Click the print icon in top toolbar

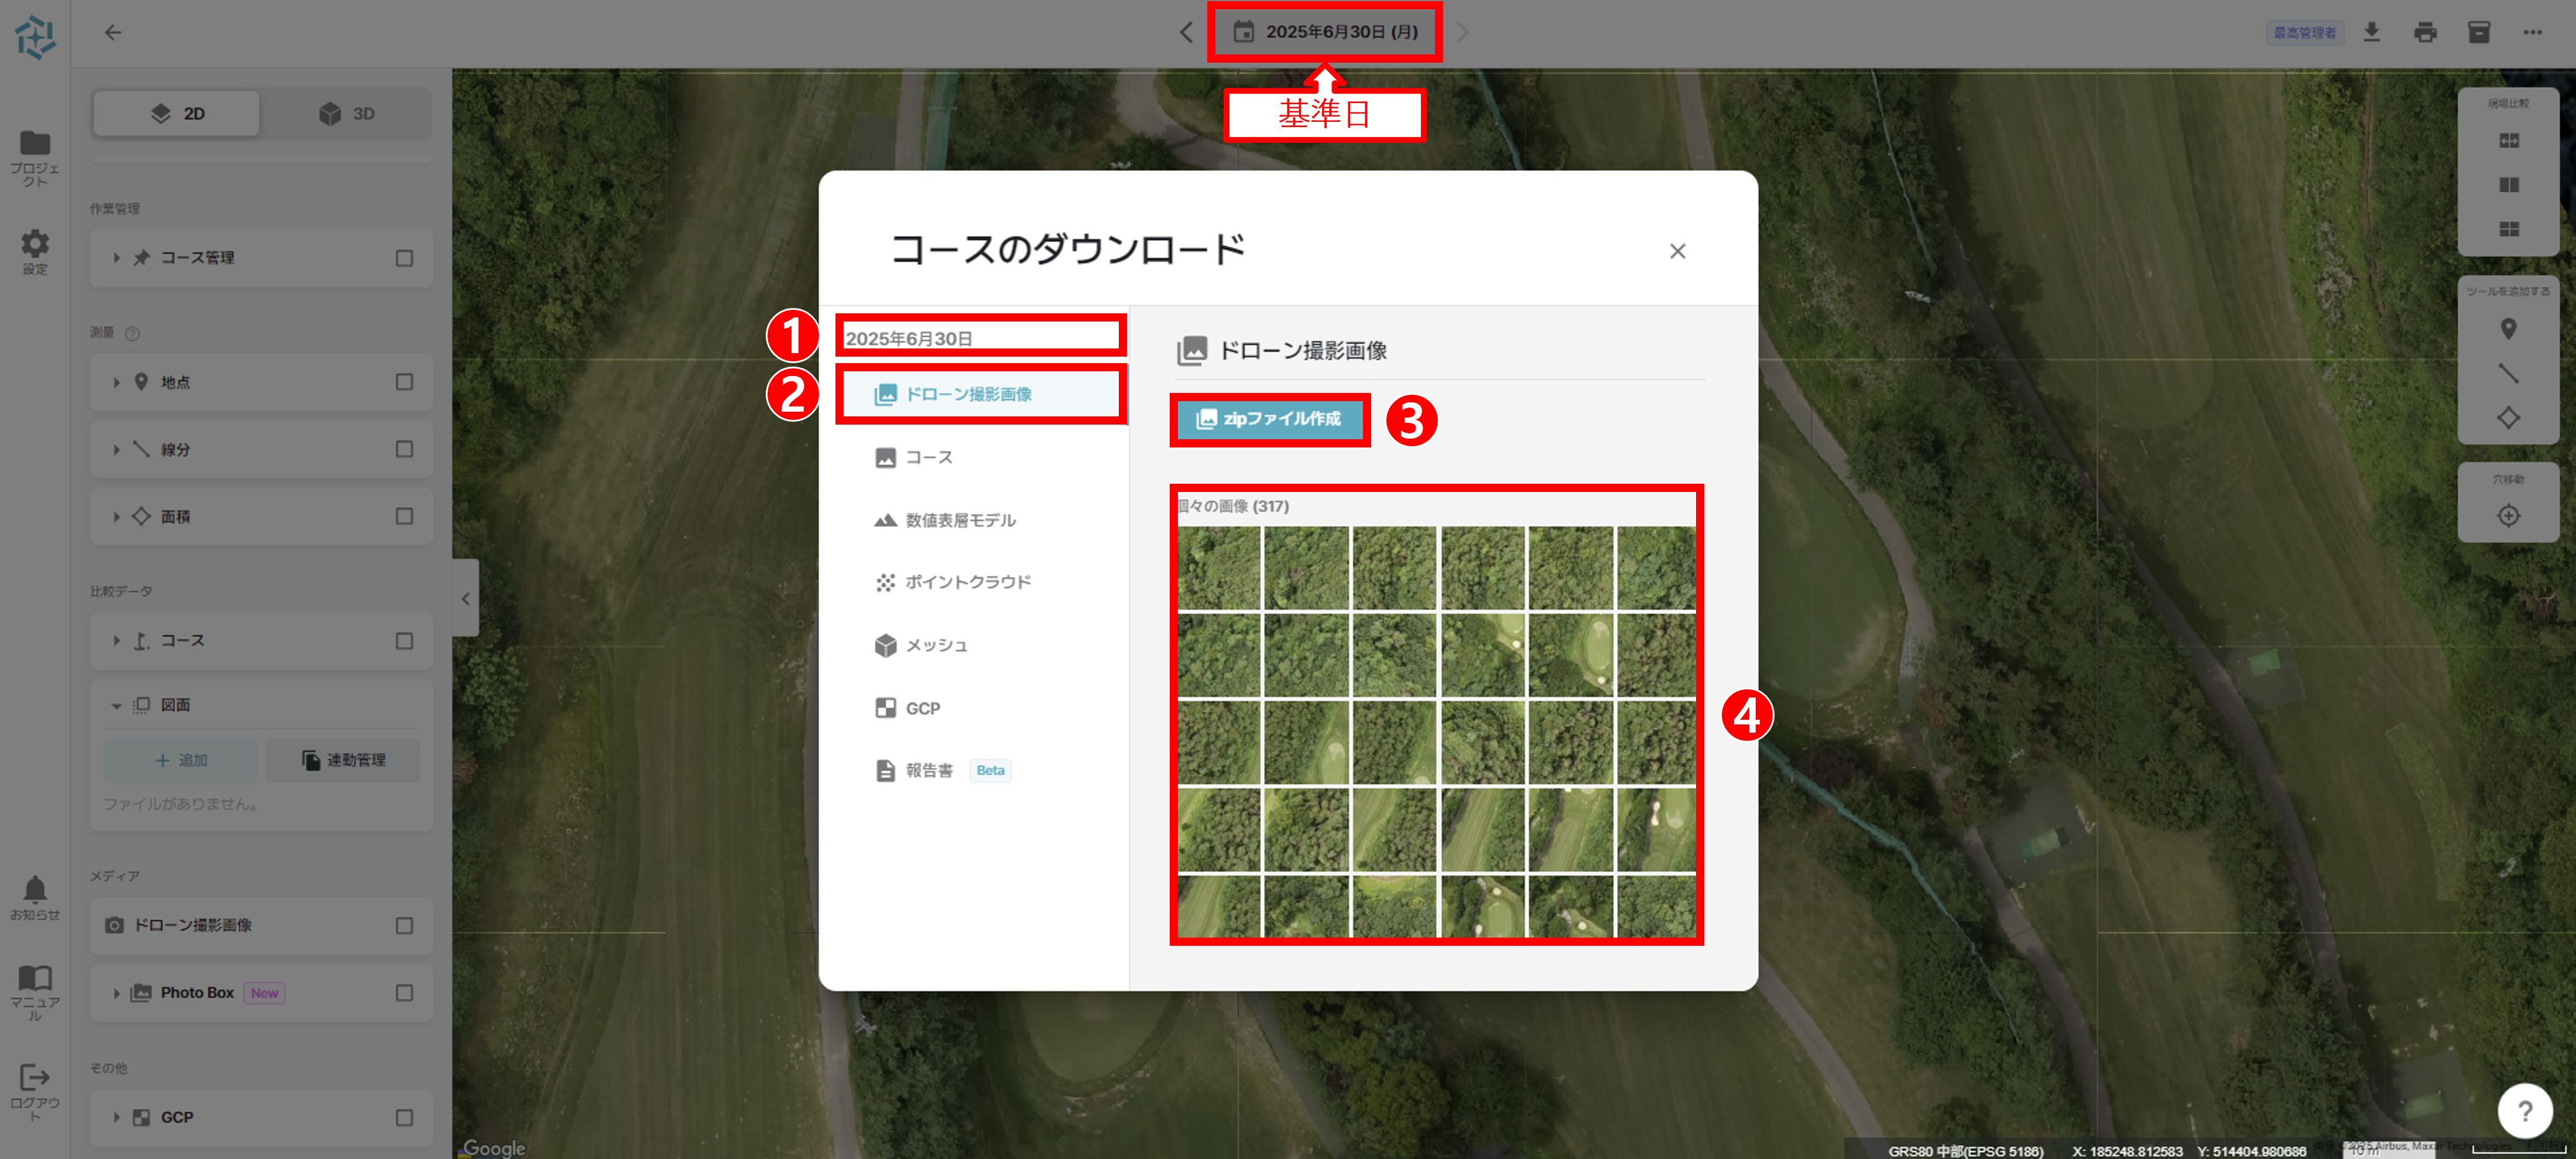click(x=2425, y=32)
